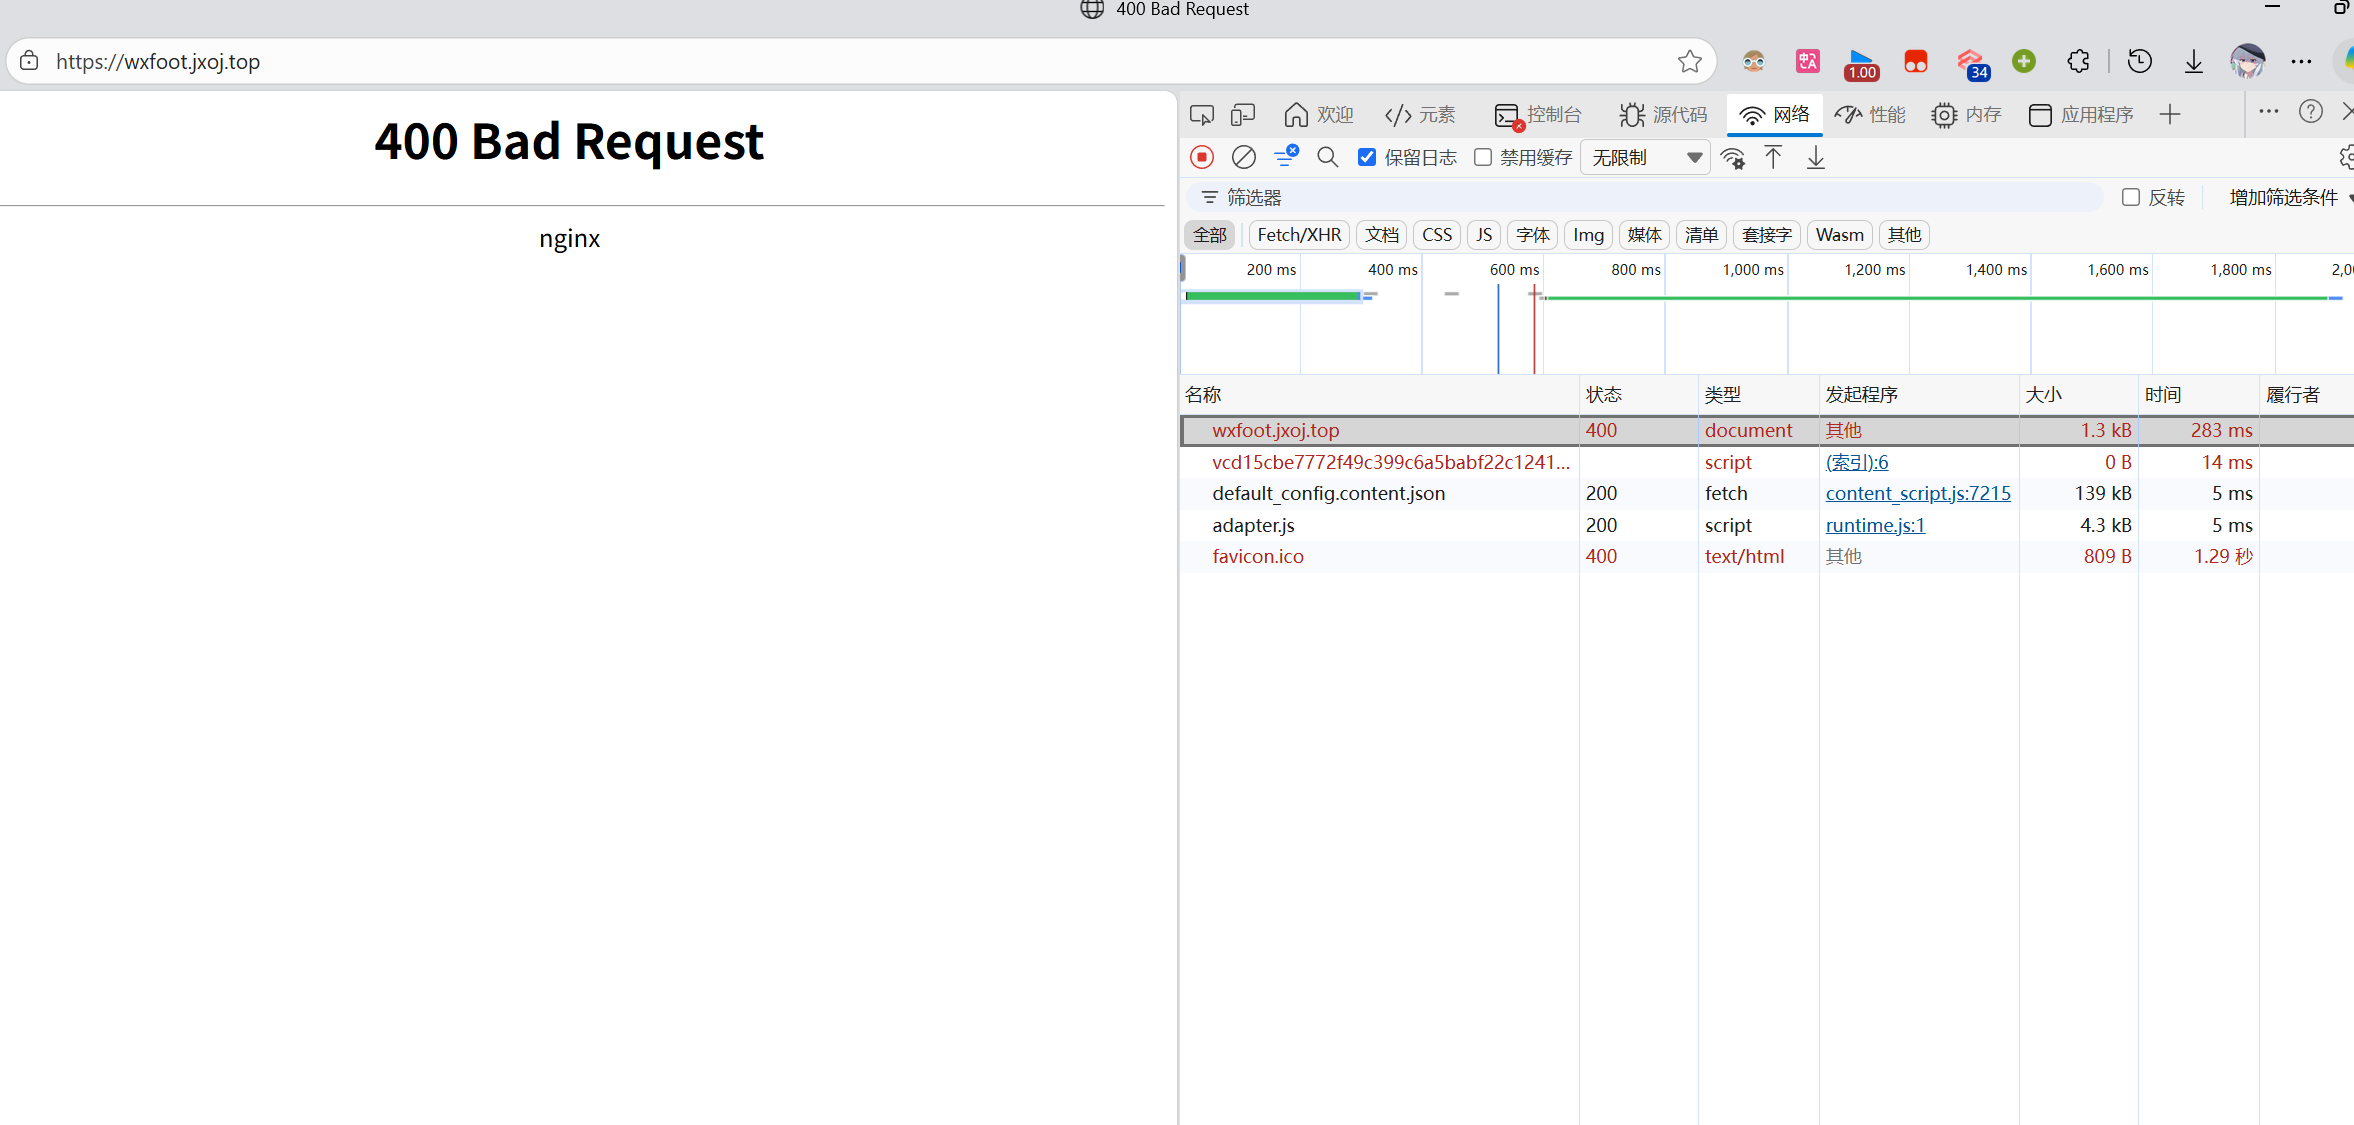Uncheck the 保留日志 checkbox
The width and height of the screenshot is (2354, 1125).
point(1366,157)
